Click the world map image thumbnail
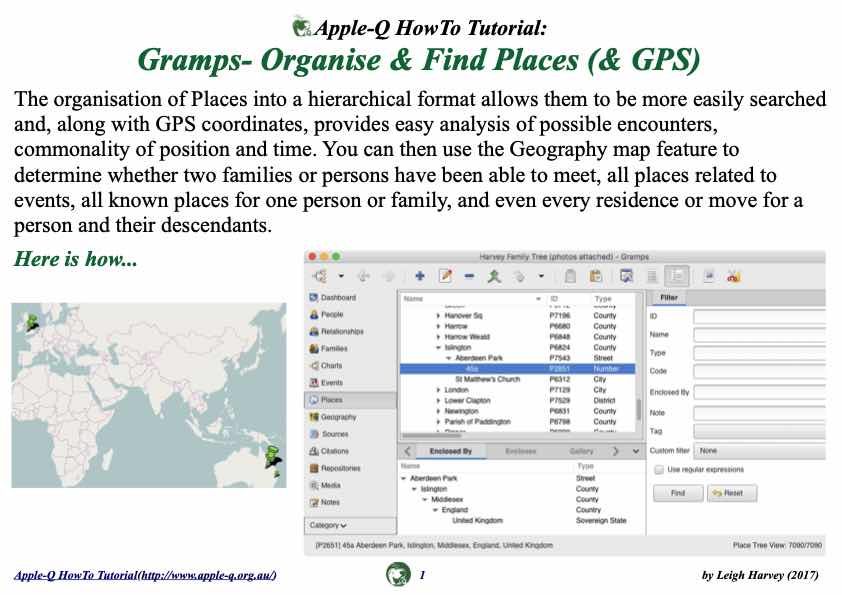Viewport: 842px width, 595px height. point(149,395)
